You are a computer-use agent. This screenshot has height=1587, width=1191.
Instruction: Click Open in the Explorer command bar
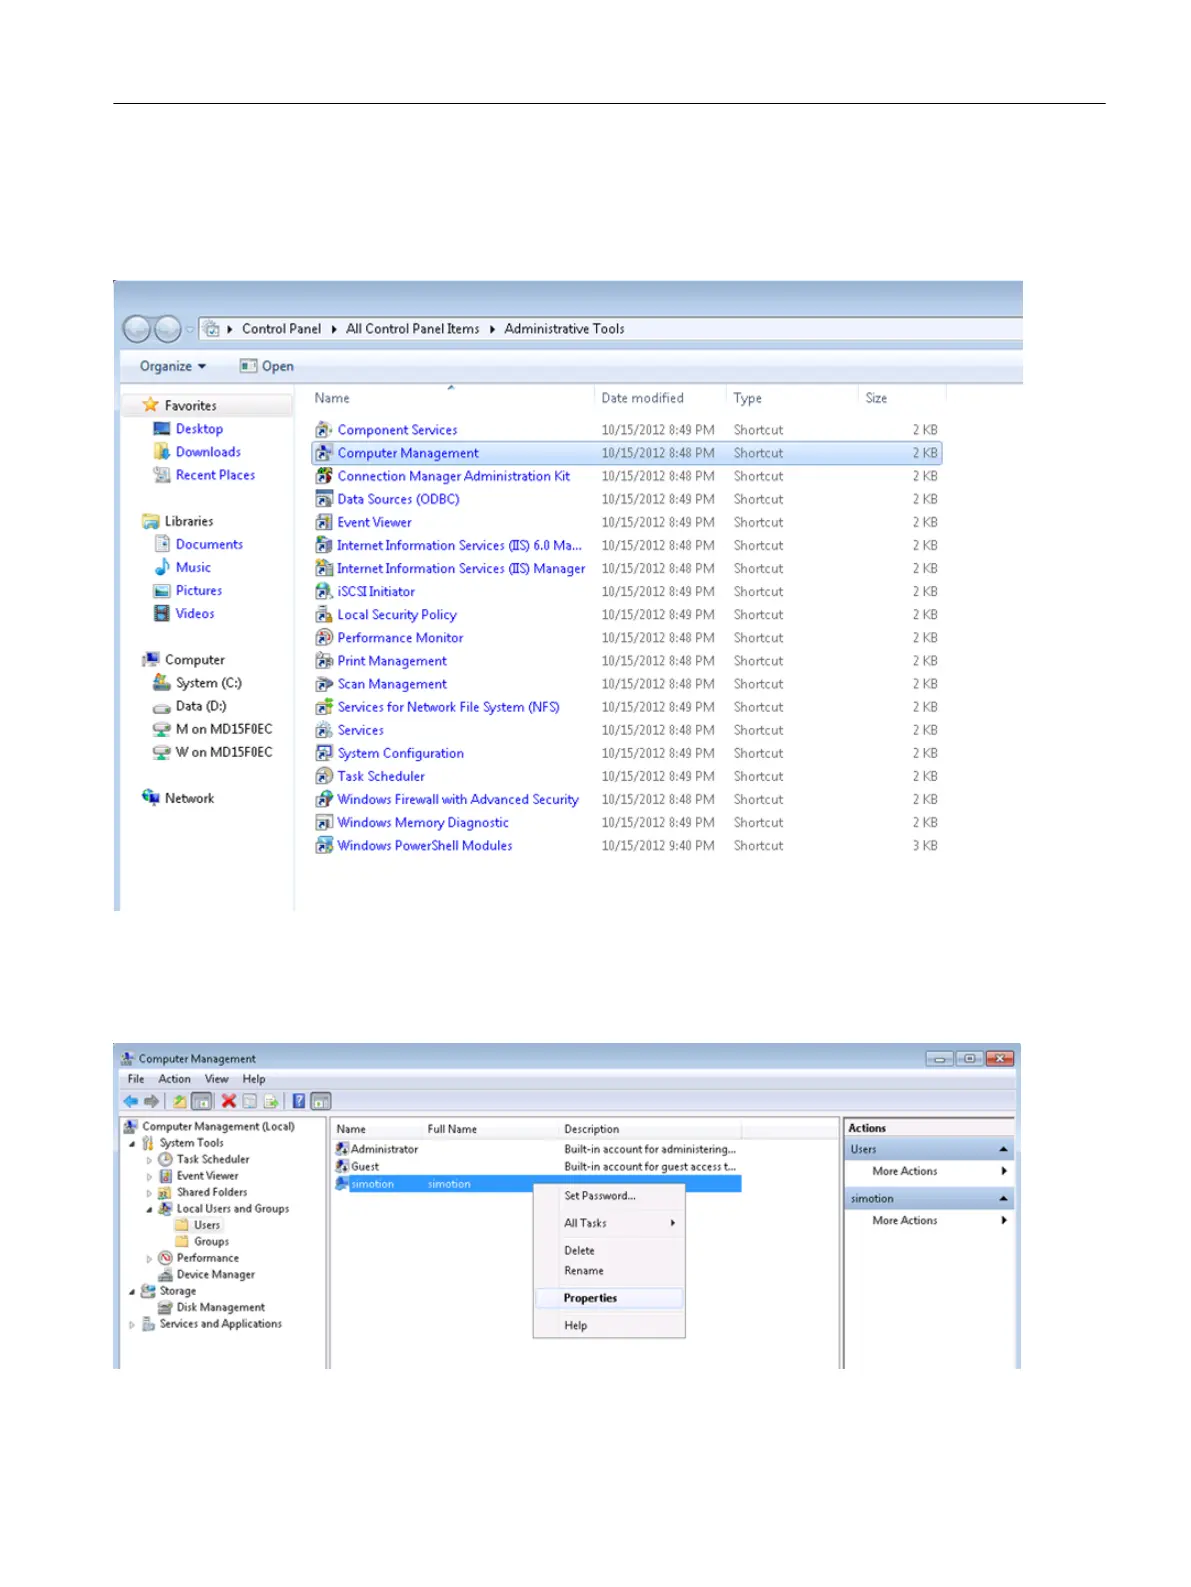267,366
